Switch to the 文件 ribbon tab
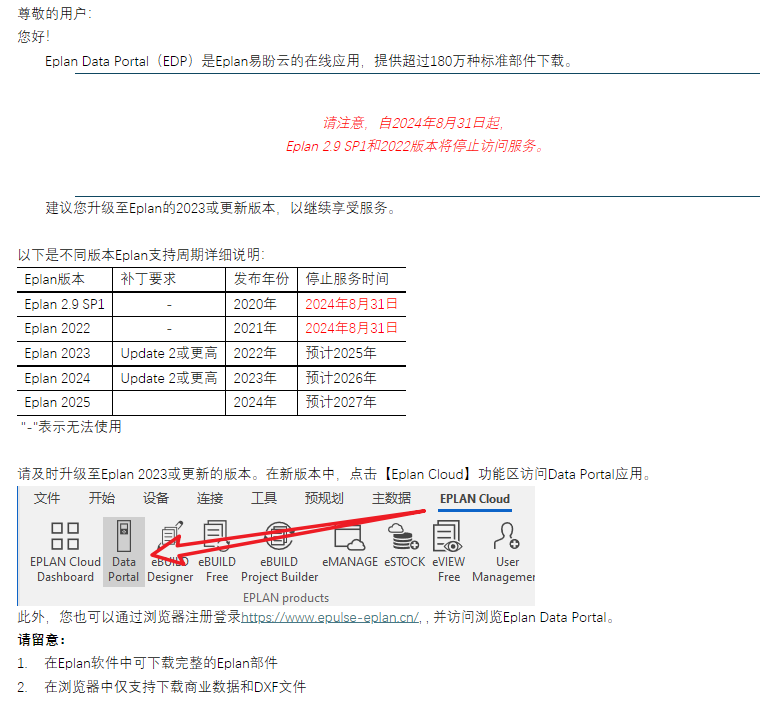763x702 pixels. pyautogui.click(x=47, y=498)
